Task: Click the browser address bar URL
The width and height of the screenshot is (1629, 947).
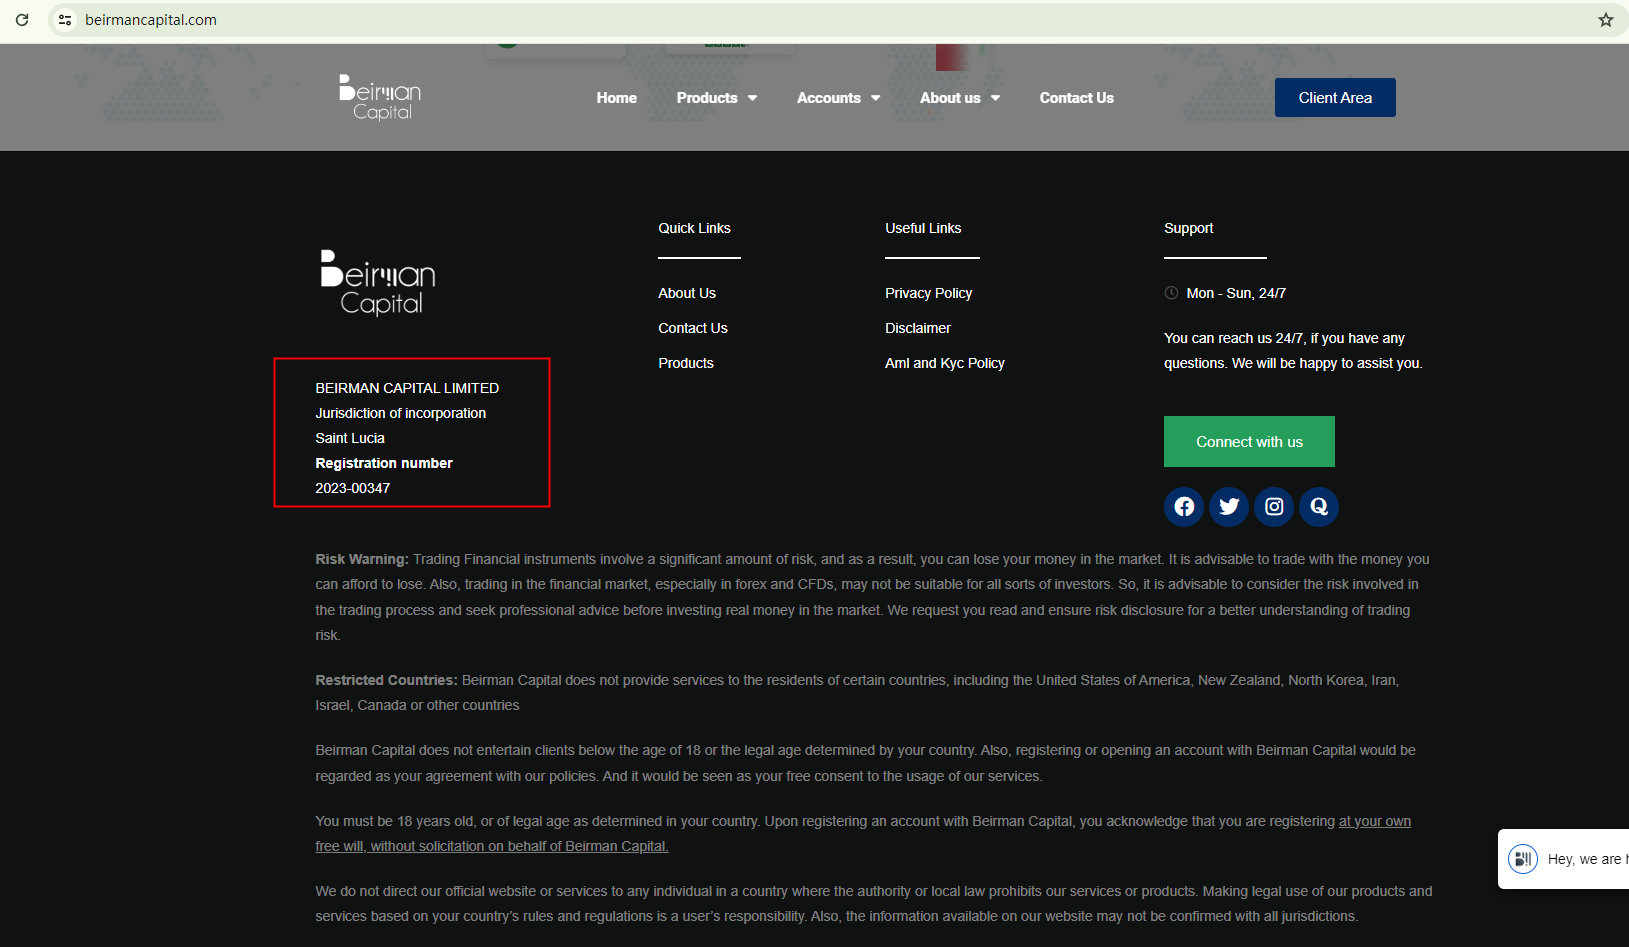Action: [x=150, y=20]
